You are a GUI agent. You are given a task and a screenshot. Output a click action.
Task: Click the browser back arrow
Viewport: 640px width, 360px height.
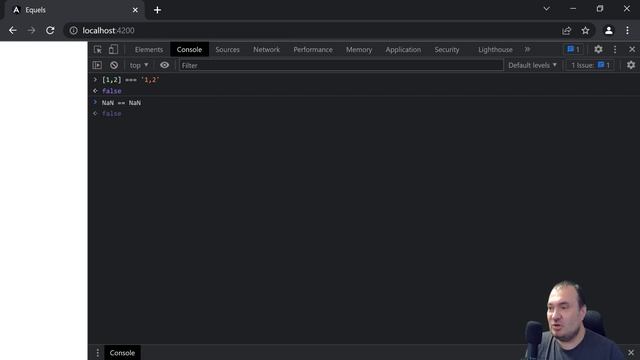13,31
